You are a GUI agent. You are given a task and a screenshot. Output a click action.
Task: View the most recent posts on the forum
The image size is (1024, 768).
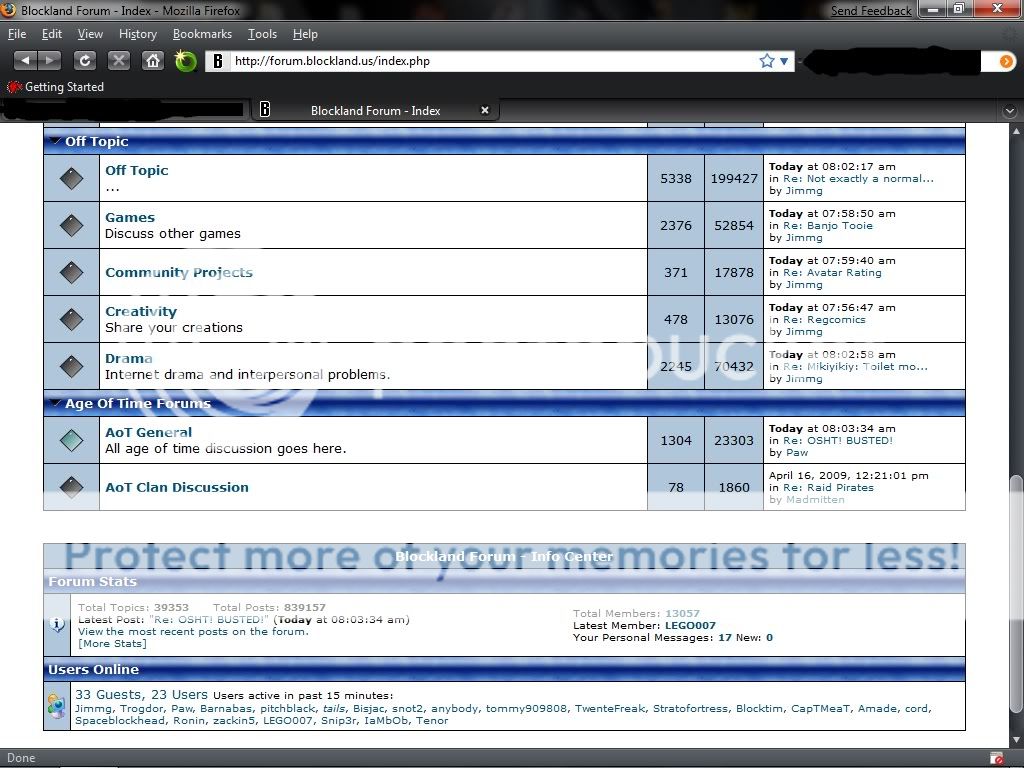click(x=193, y=632)
